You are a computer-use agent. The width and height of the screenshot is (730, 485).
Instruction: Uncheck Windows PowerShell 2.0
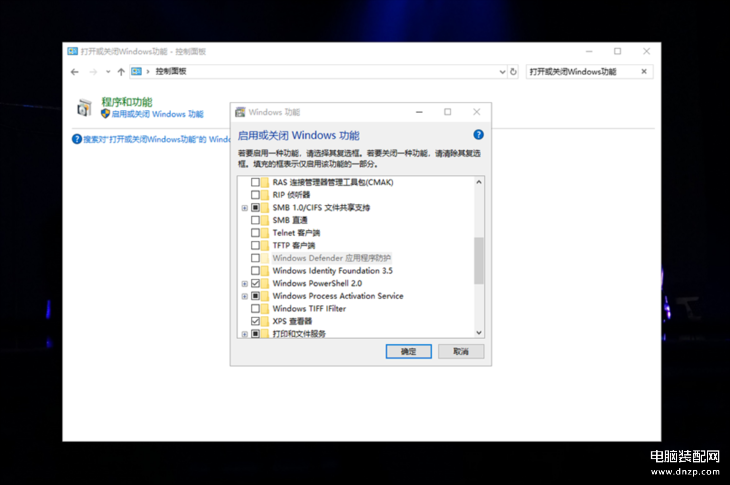[255, 283]
